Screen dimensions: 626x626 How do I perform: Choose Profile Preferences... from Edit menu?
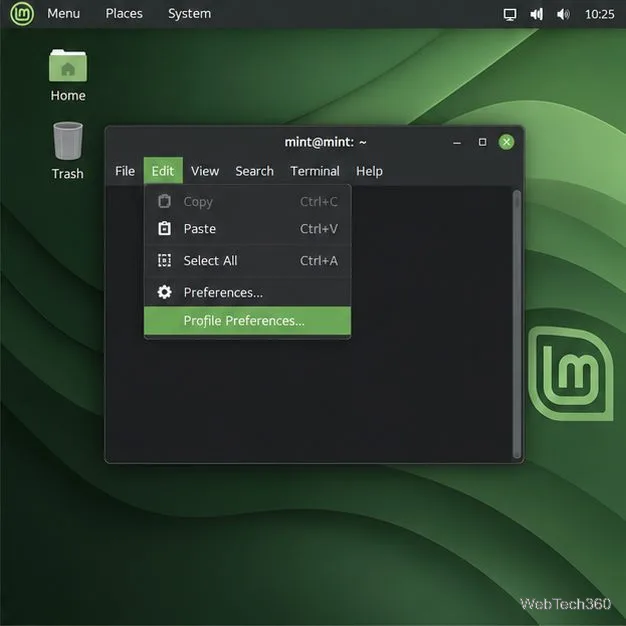point(248,321)
